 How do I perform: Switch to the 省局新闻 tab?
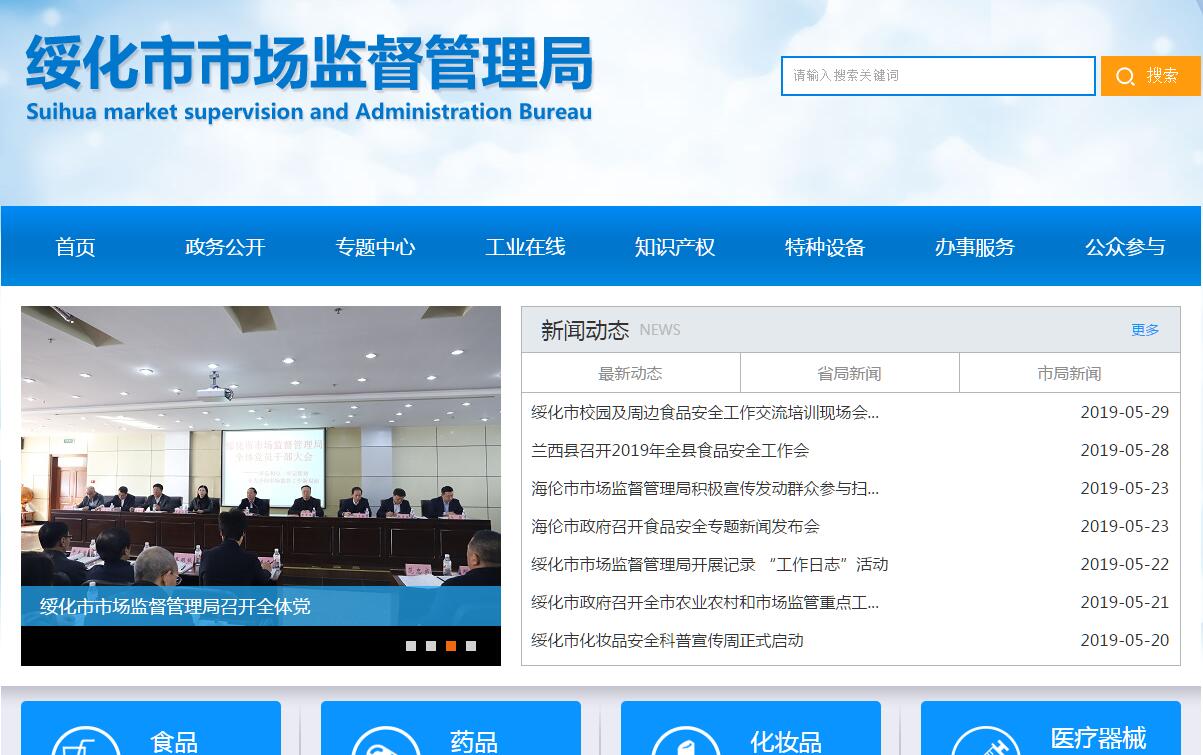[849, 373]
